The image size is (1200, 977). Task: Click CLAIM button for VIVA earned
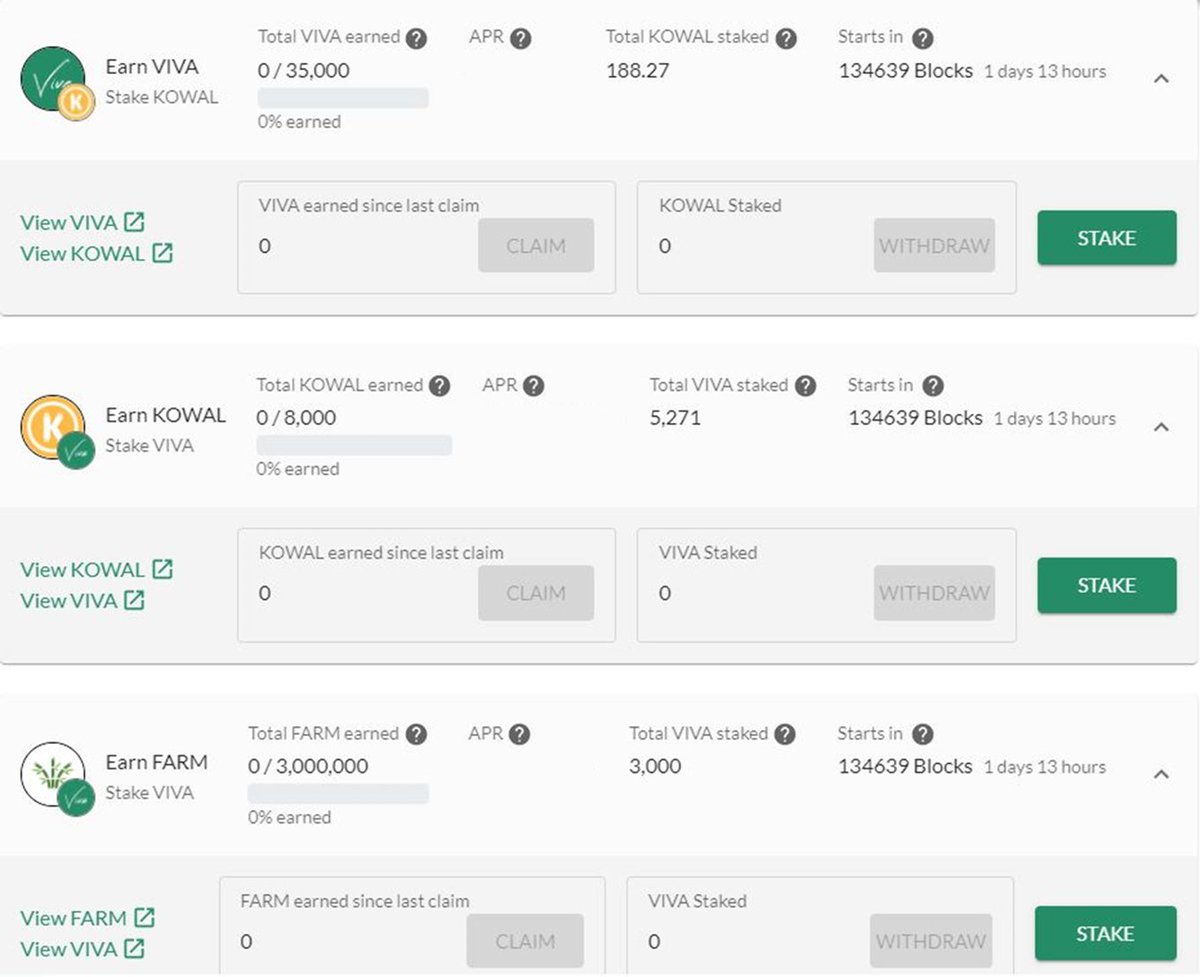pyautogui.click(x=536, y=245)
